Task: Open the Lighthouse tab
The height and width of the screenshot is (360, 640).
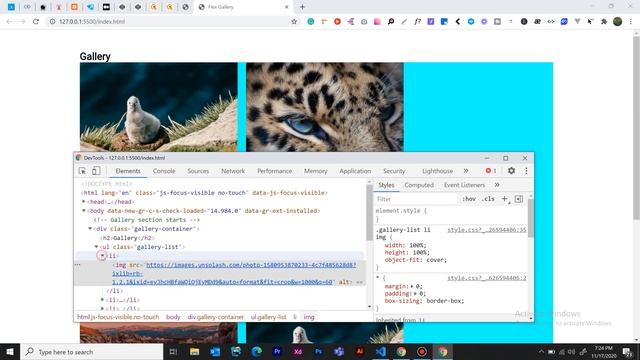Action: pos(437,171)
